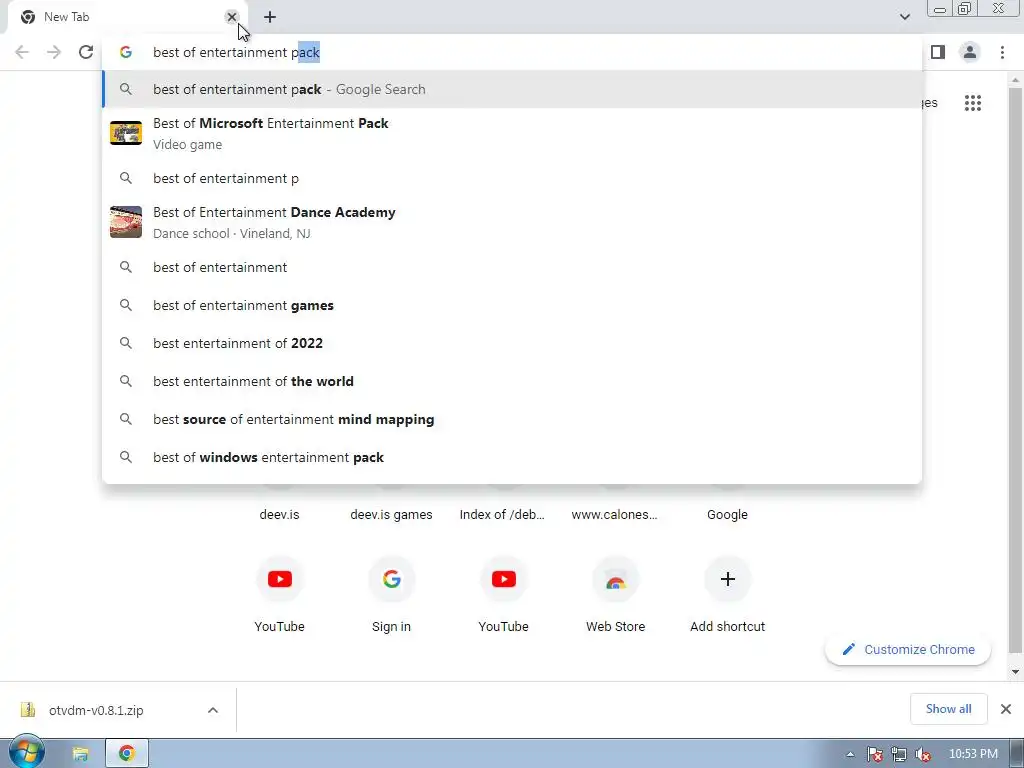The image size is (1024, 768).
Task: Open the downloaded otvdm-v0.8.1.zip file
Action: [x=95, y=710]
